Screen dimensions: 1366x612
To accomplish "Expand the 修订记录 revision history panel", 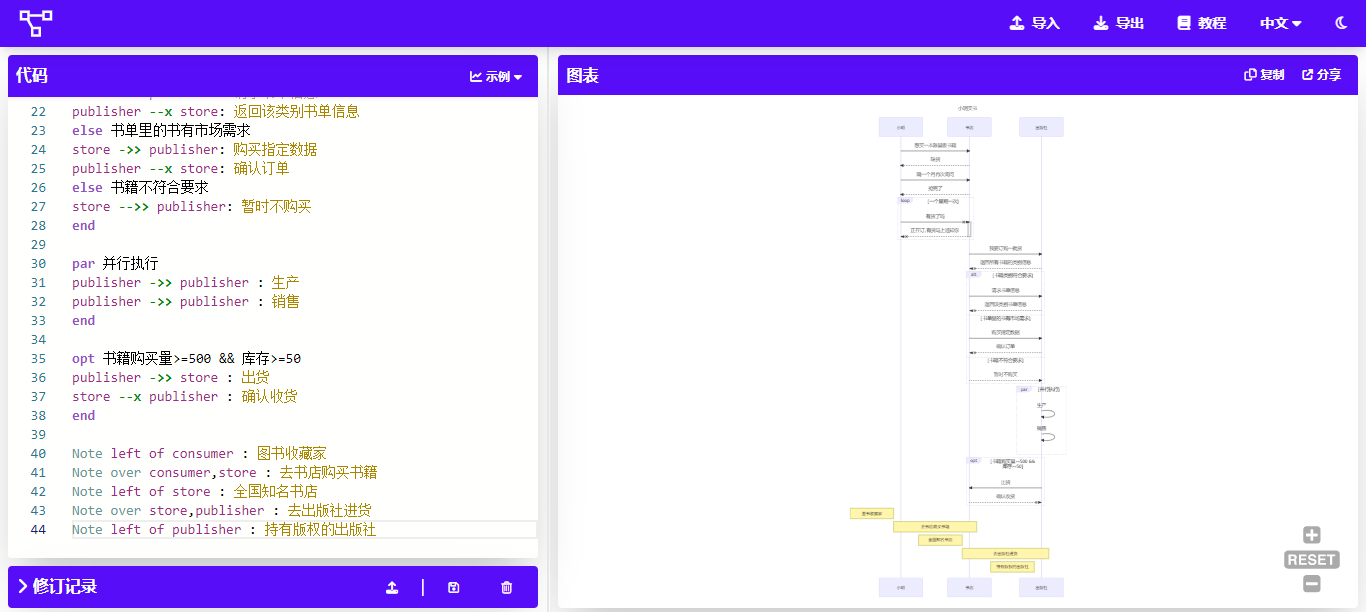I will 57,587.
